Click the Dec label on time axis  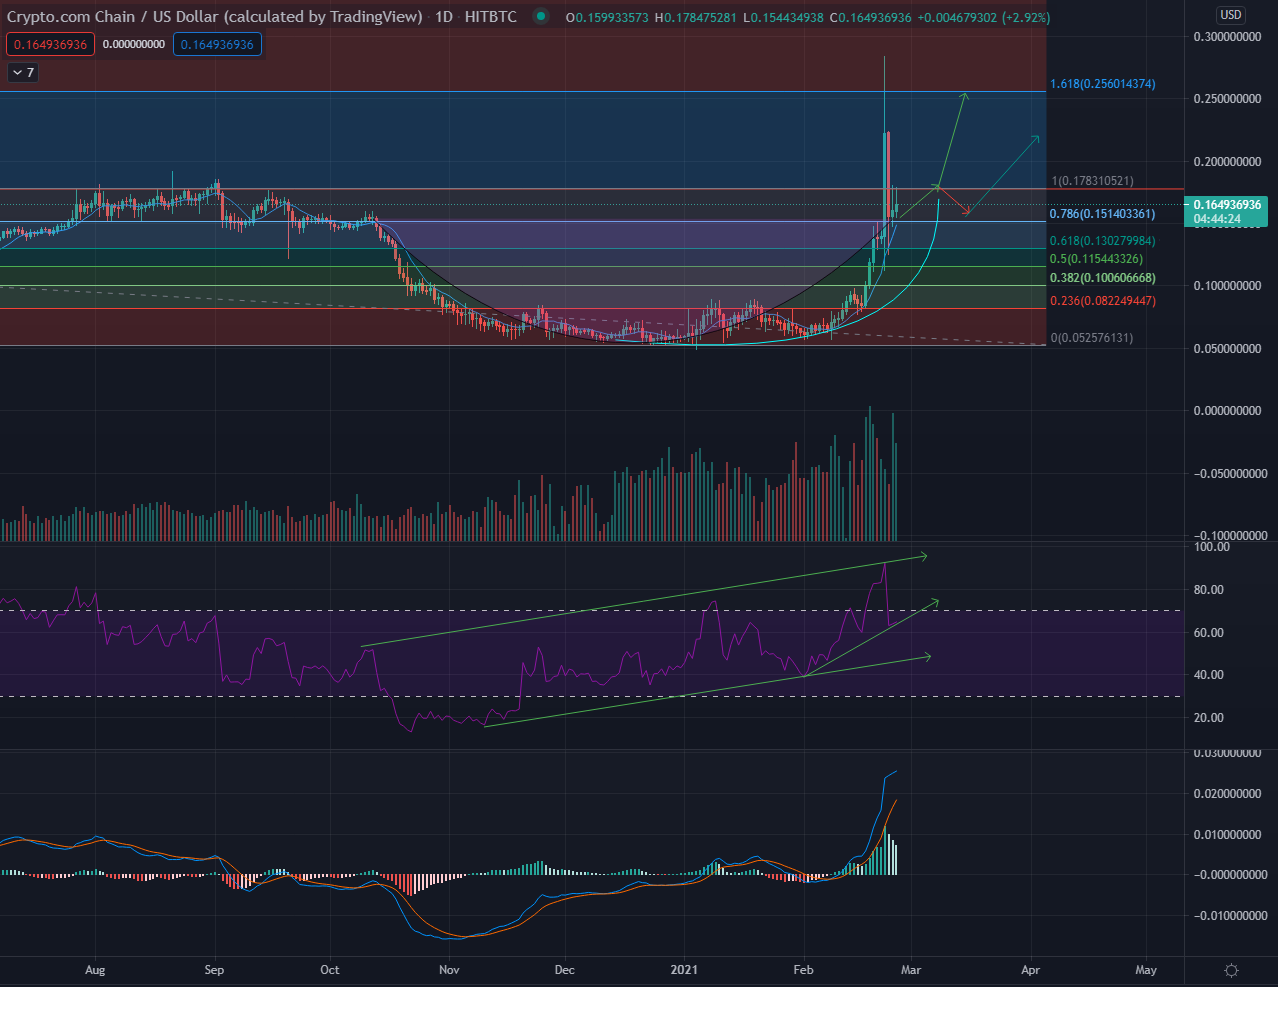click(565, 970)
